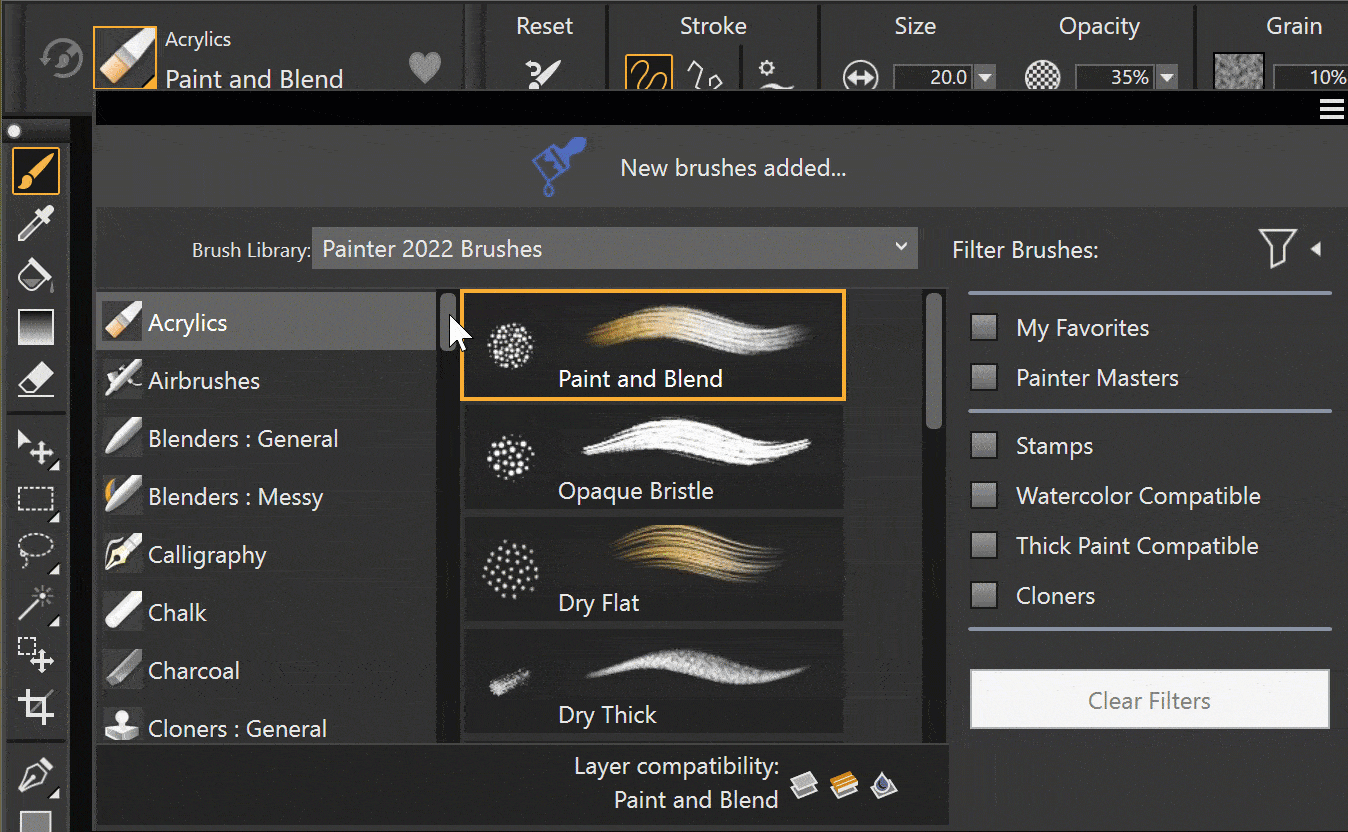1348x832 pixels.
Task: Open the panel hamburger menu
Action: (1331, 108)
